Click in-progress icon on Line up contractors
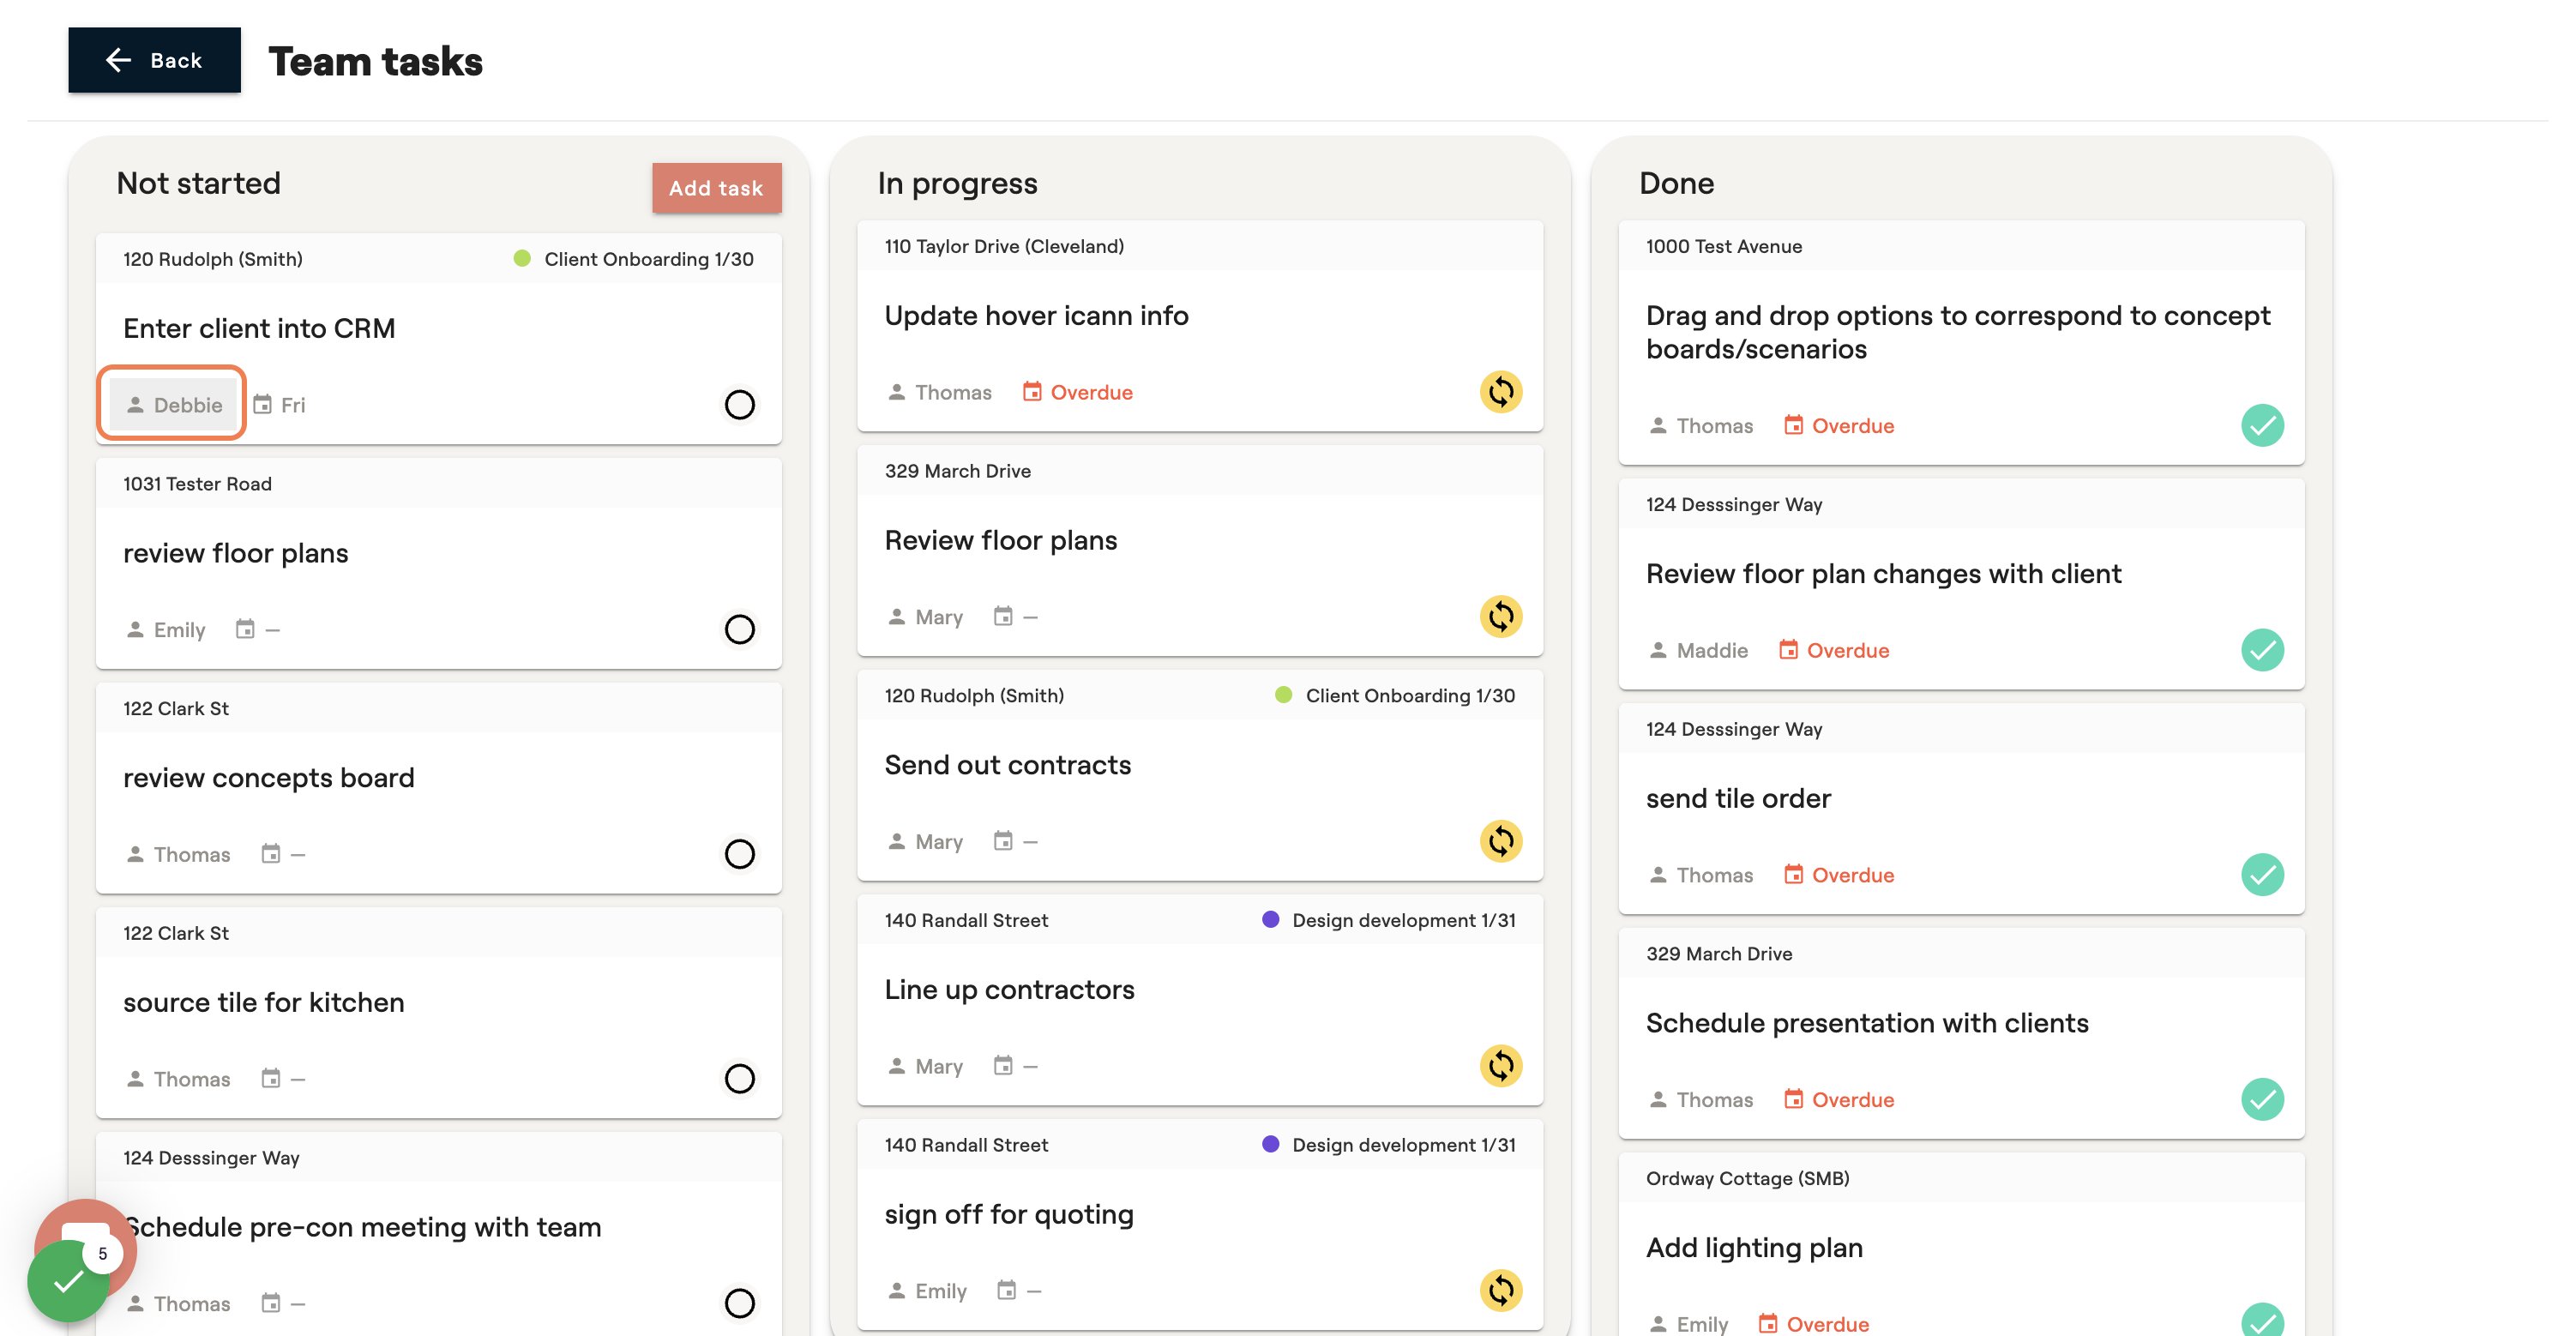The height and width of the screenshot is (1336, 2576). coord(1501,1066)
